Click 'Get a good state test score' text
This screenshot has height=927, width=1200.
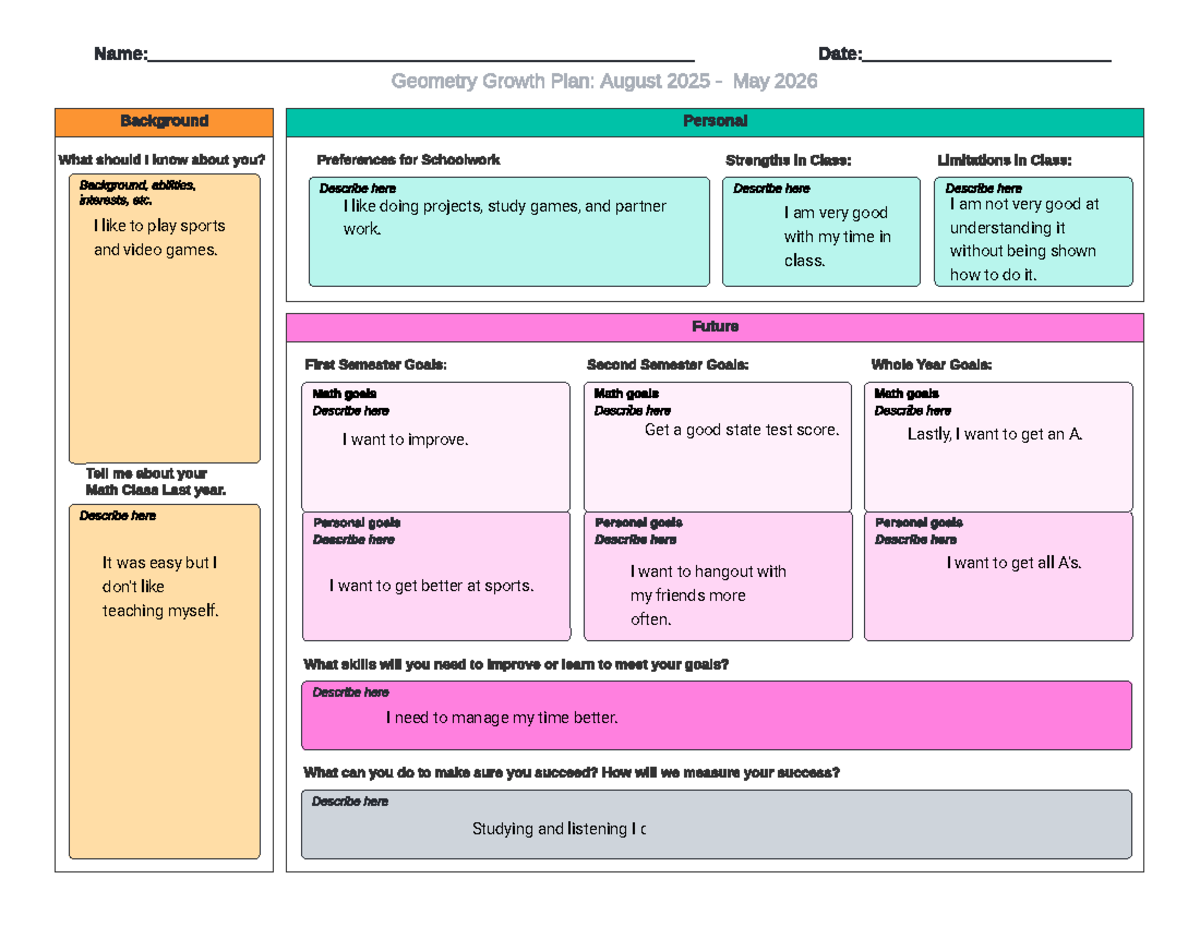pyautogui.click(x=742, y=430)
